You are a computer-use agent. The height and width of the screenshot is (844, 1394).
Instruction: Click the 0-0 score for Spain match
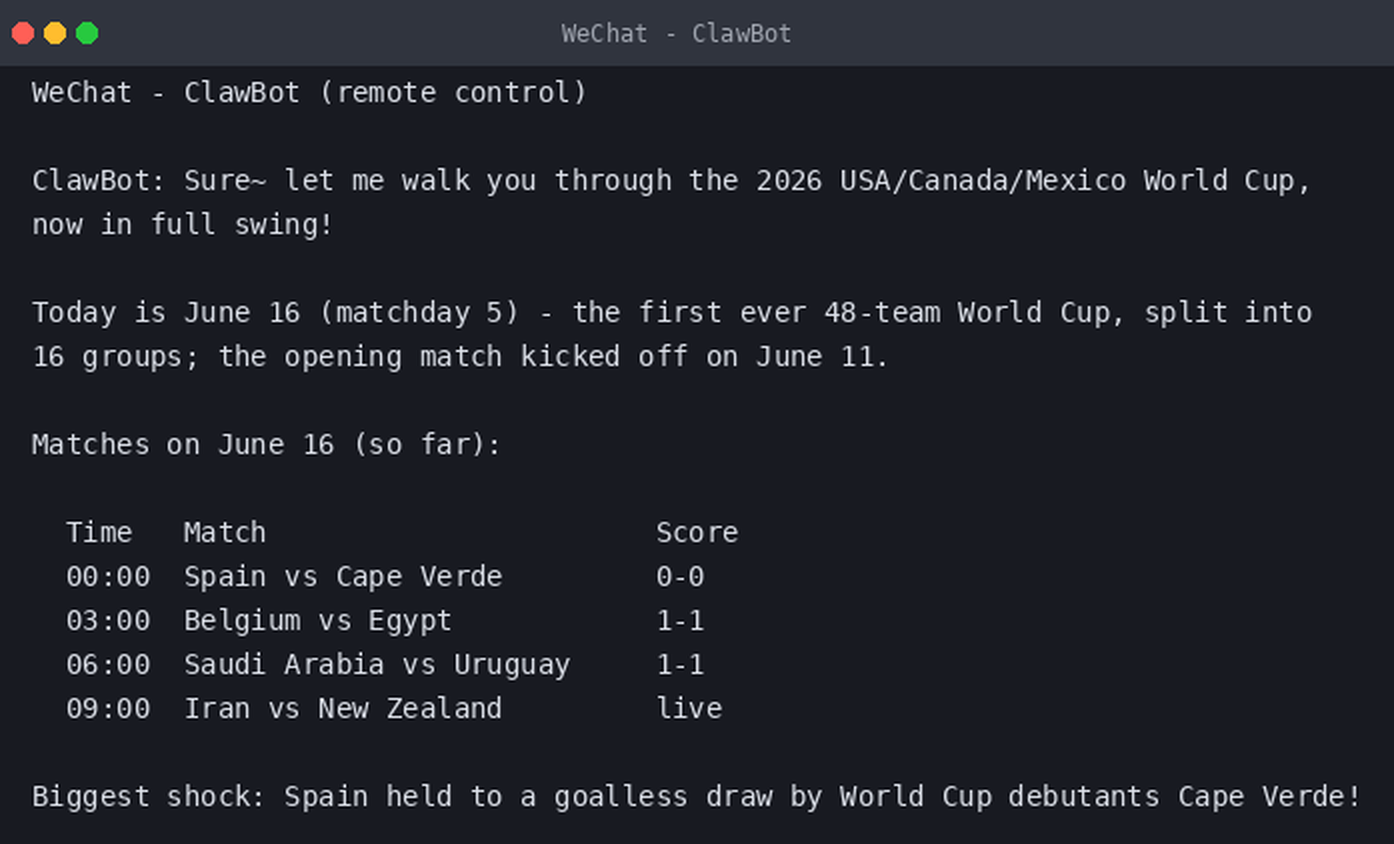pos(680,577)
